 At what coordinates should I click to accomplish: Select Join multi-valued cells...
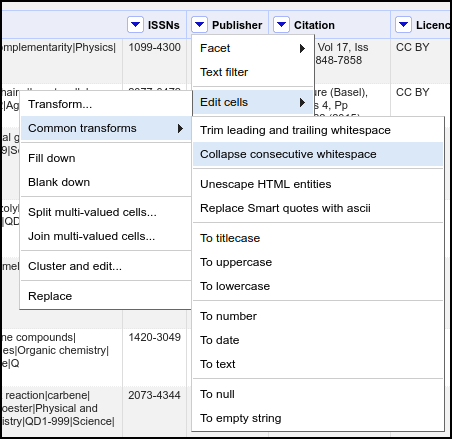point(106,236)
